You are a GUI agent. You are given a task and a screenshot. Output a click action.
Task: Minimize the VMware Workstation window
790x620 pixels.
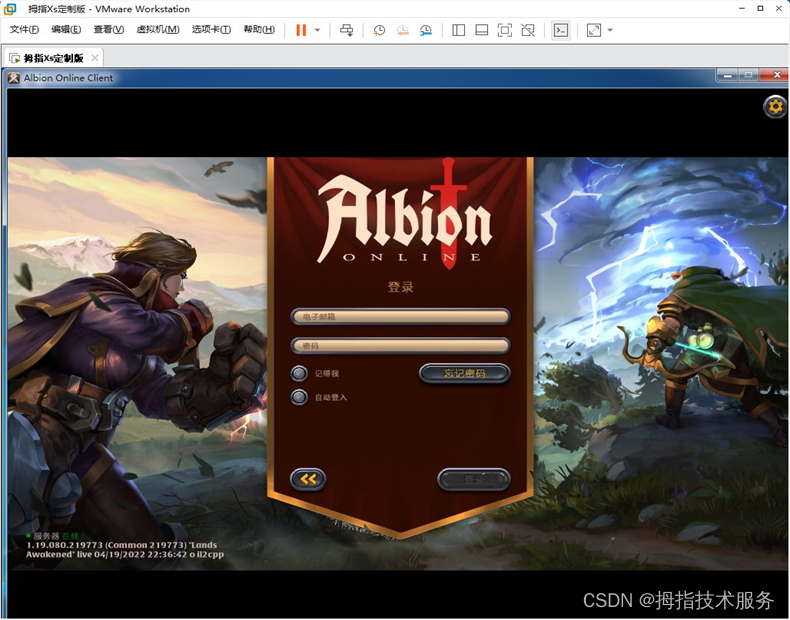[742, 9]
